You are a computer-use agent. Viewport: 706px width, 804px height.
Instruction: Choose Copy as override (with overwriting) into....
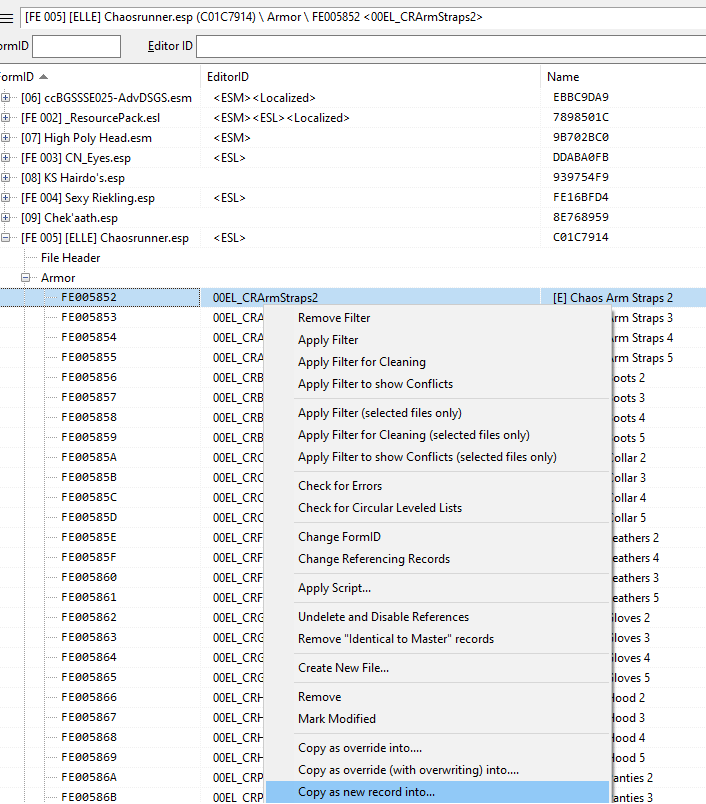pos(408,770)
